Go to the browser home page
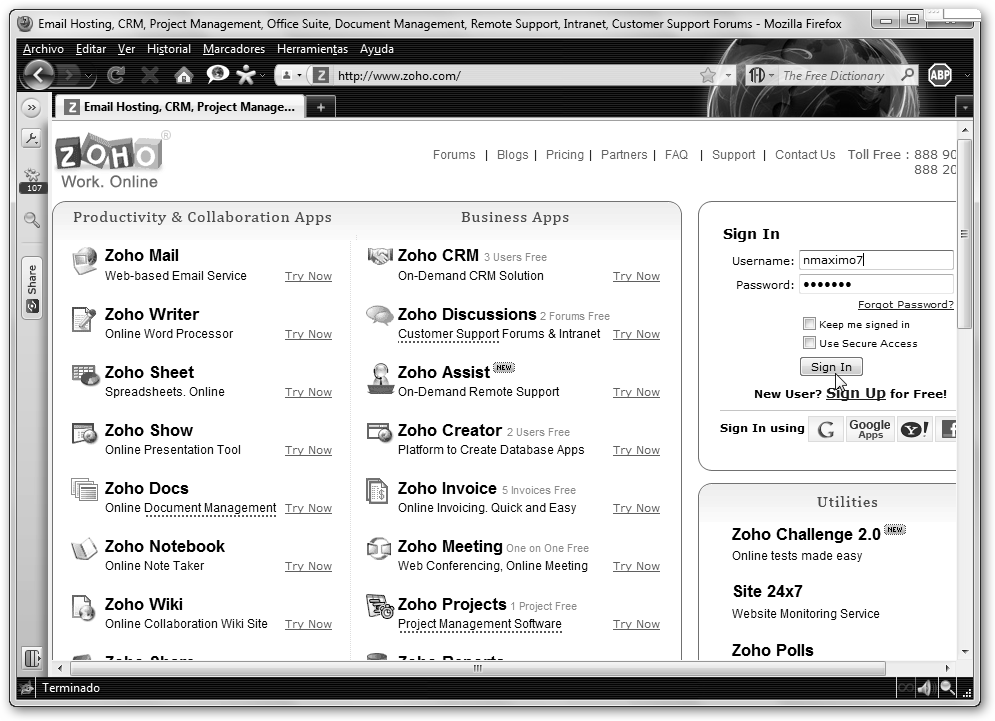The height and width of the screenshot is (721, 995). (x=183, y=75)
